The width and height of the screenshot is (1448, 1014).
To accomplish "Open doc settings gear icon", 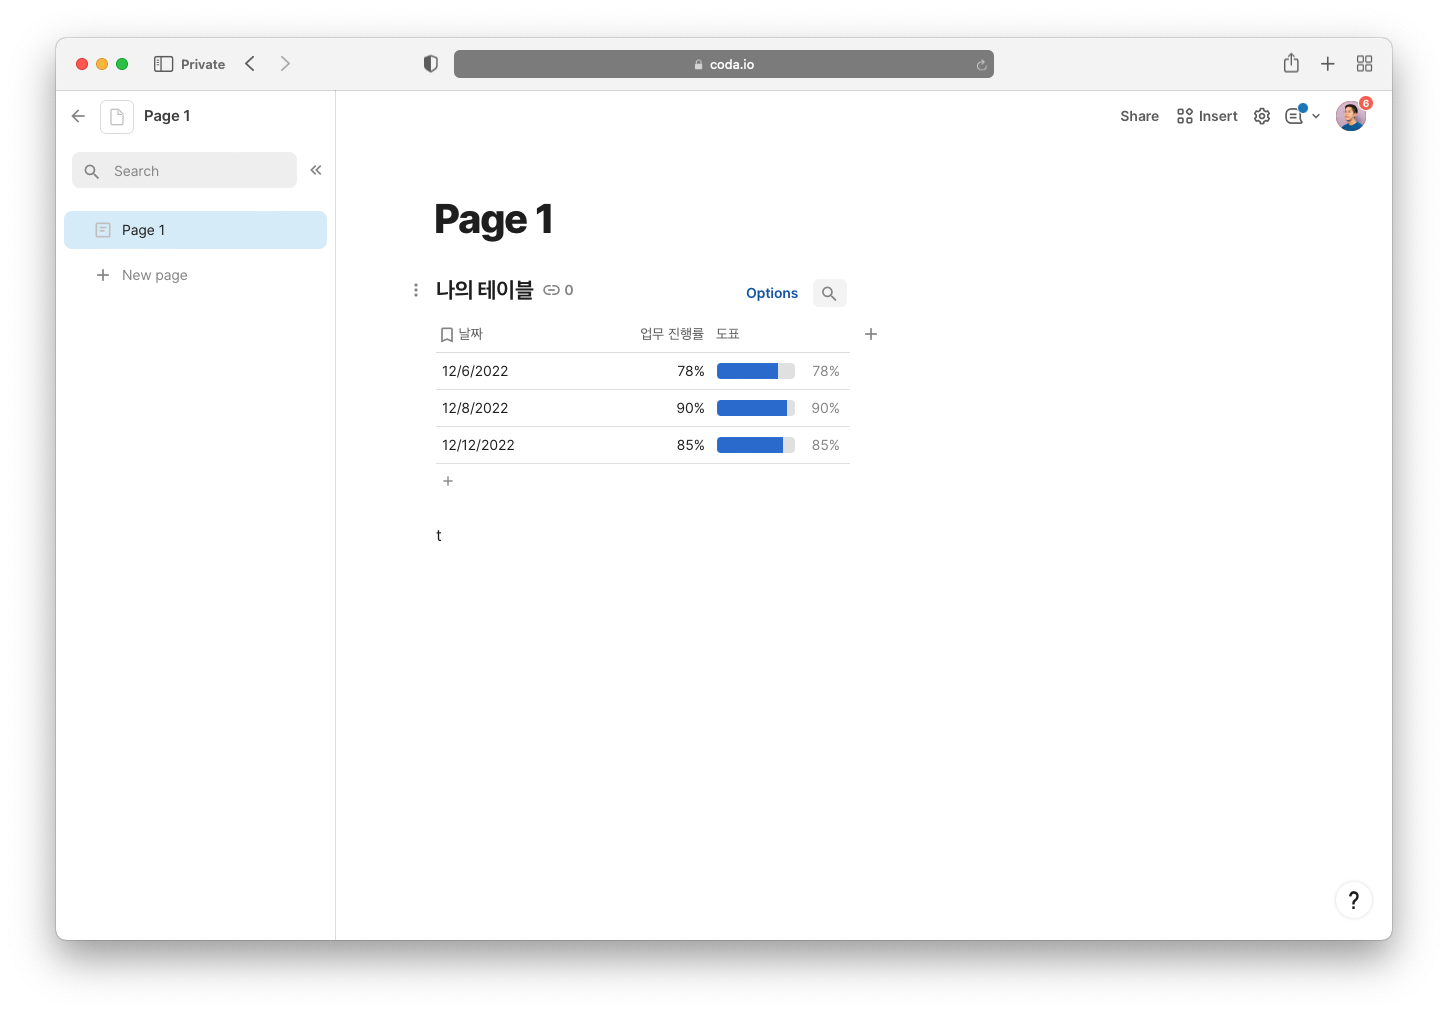I will click(1262, 116).
